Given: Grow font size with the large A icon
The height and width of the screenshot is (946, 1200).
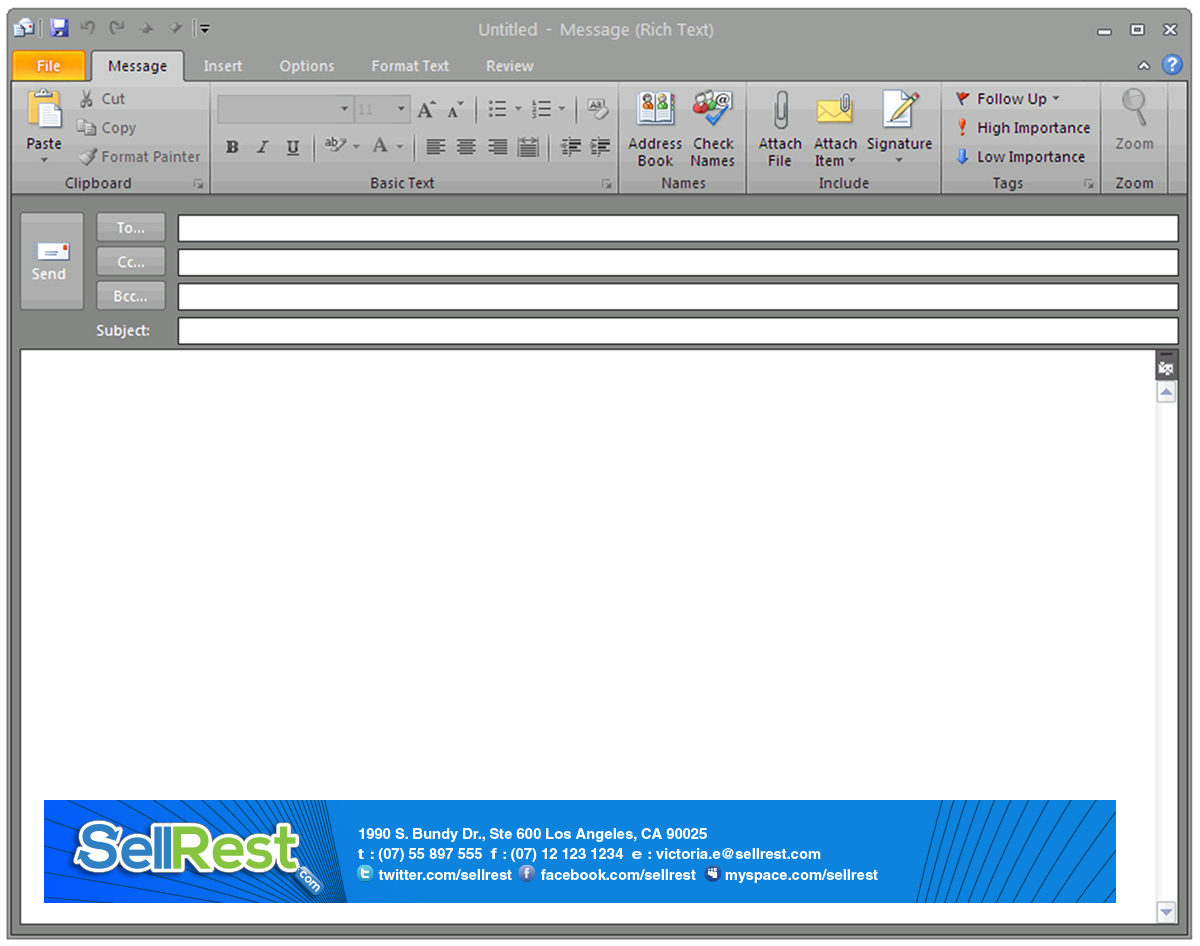Looking at the screenshot, I should pos(427,109).
